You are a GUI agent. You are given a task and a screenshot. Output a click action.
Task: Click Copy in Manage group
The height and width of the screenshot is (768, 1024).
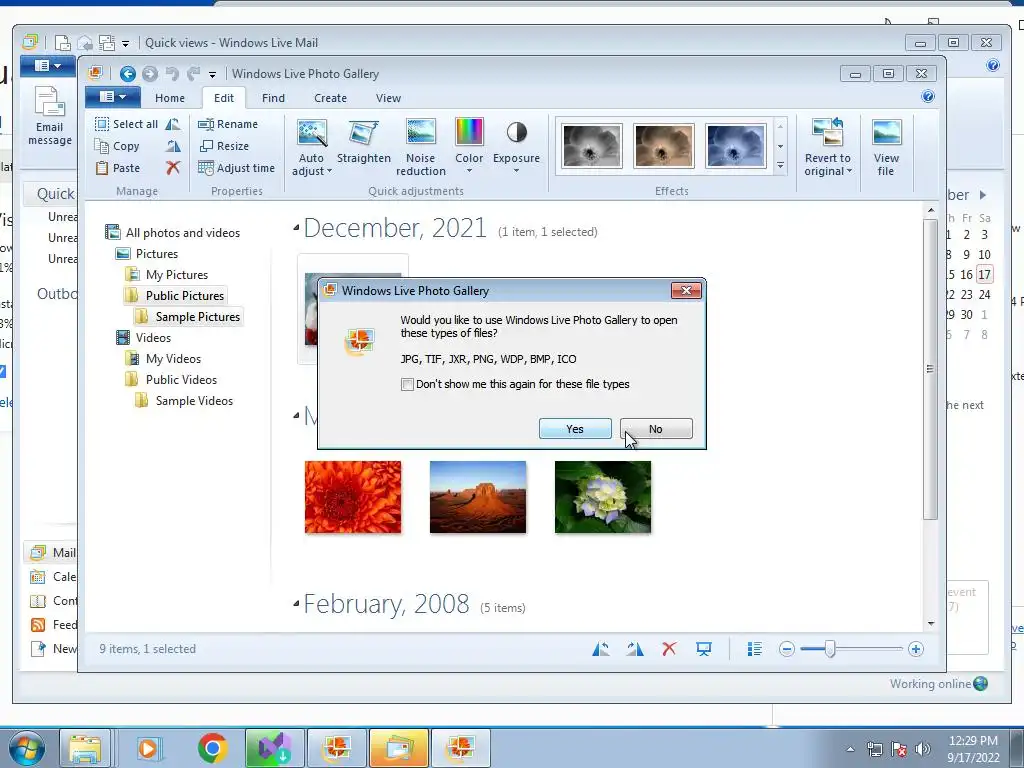(118, 146)
